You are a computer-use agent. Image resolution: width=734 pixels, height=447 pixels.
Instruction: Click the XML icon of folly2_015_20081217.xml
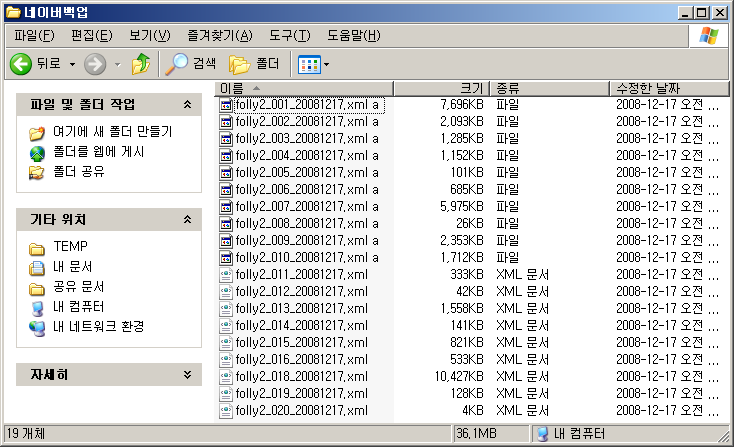click(x=226, y=343)
